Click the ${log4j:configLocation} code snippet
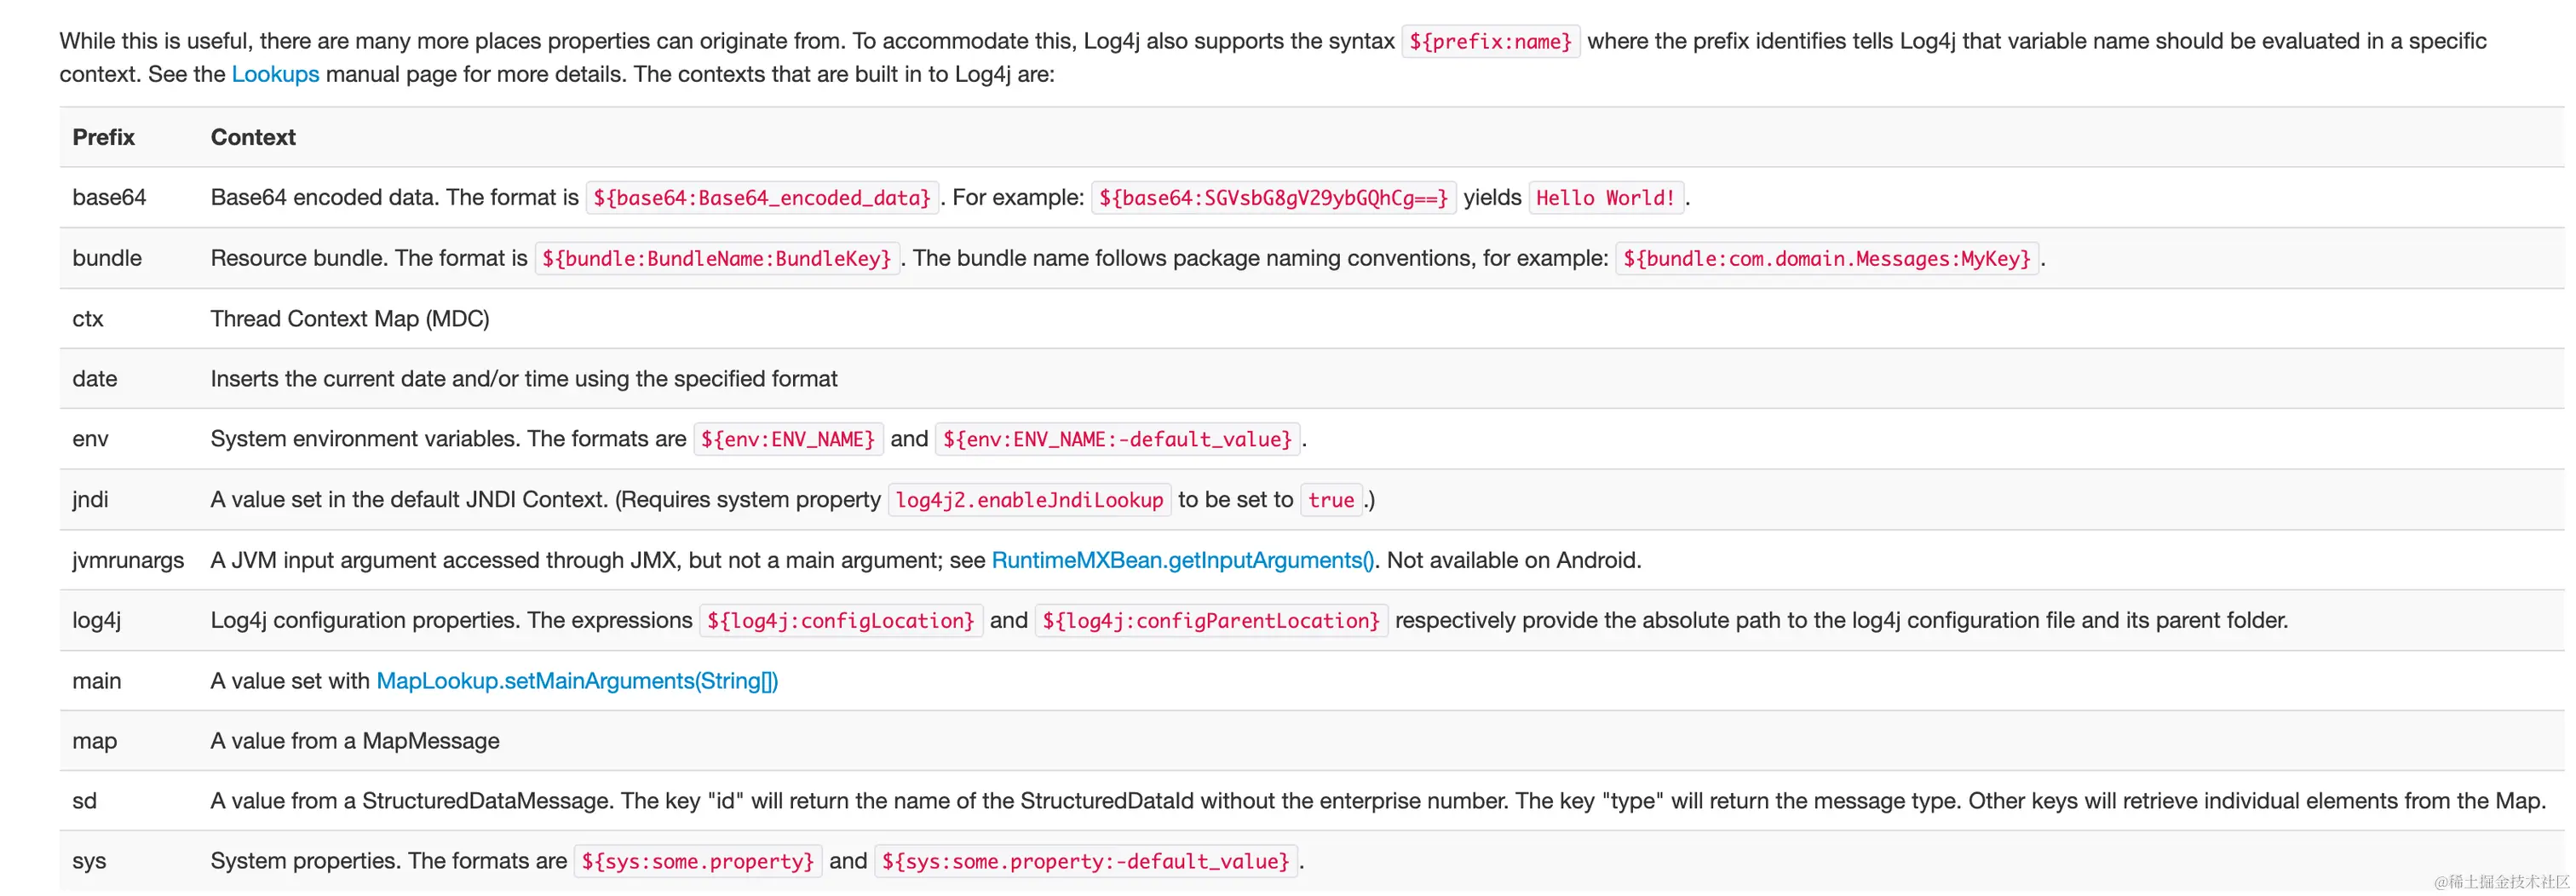This screenshot has height=896, width=2576. point(840,621)
